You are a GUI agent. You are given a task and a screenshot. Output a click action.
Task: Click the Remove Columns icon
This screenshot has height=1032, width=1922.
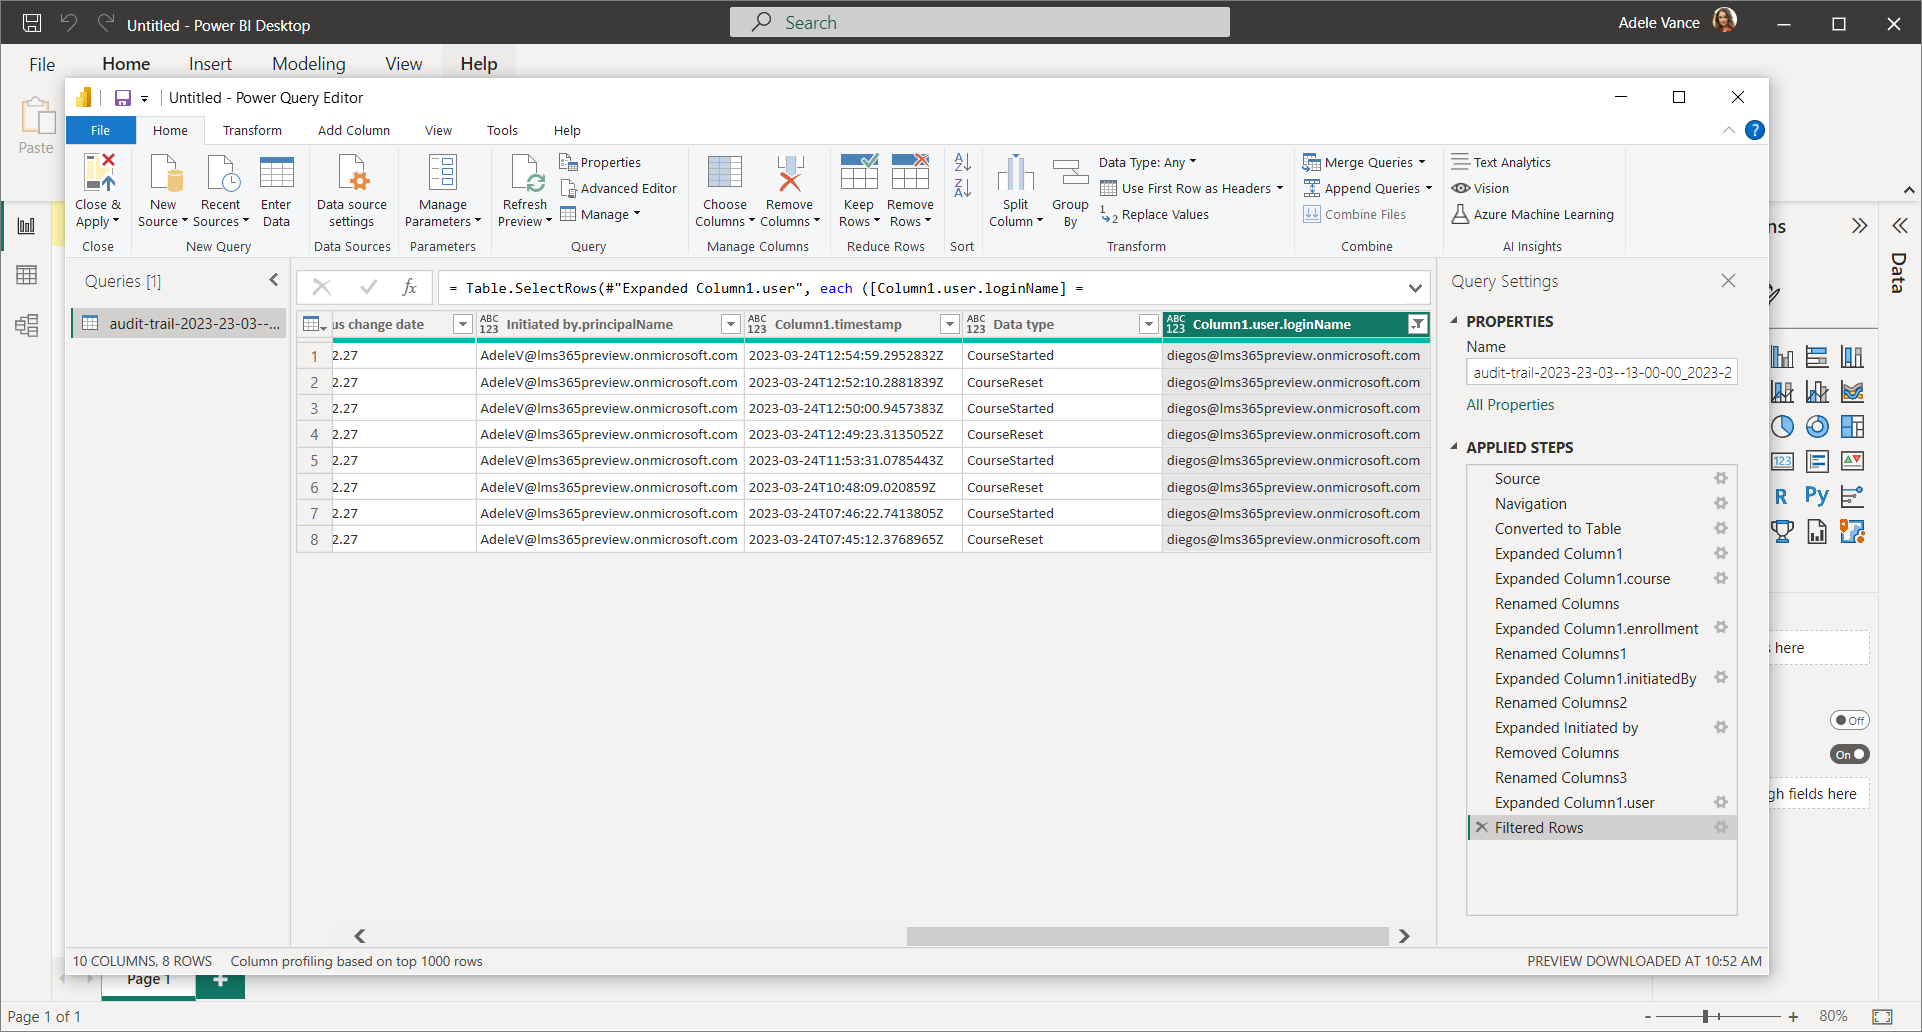pyautogui.click(x=789, y=173)
